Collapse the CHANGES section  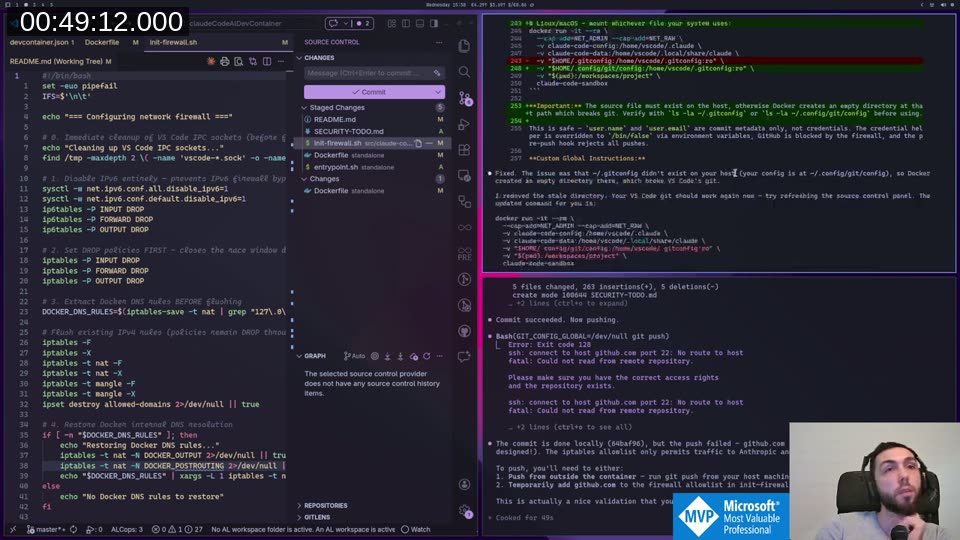point(299,58)
